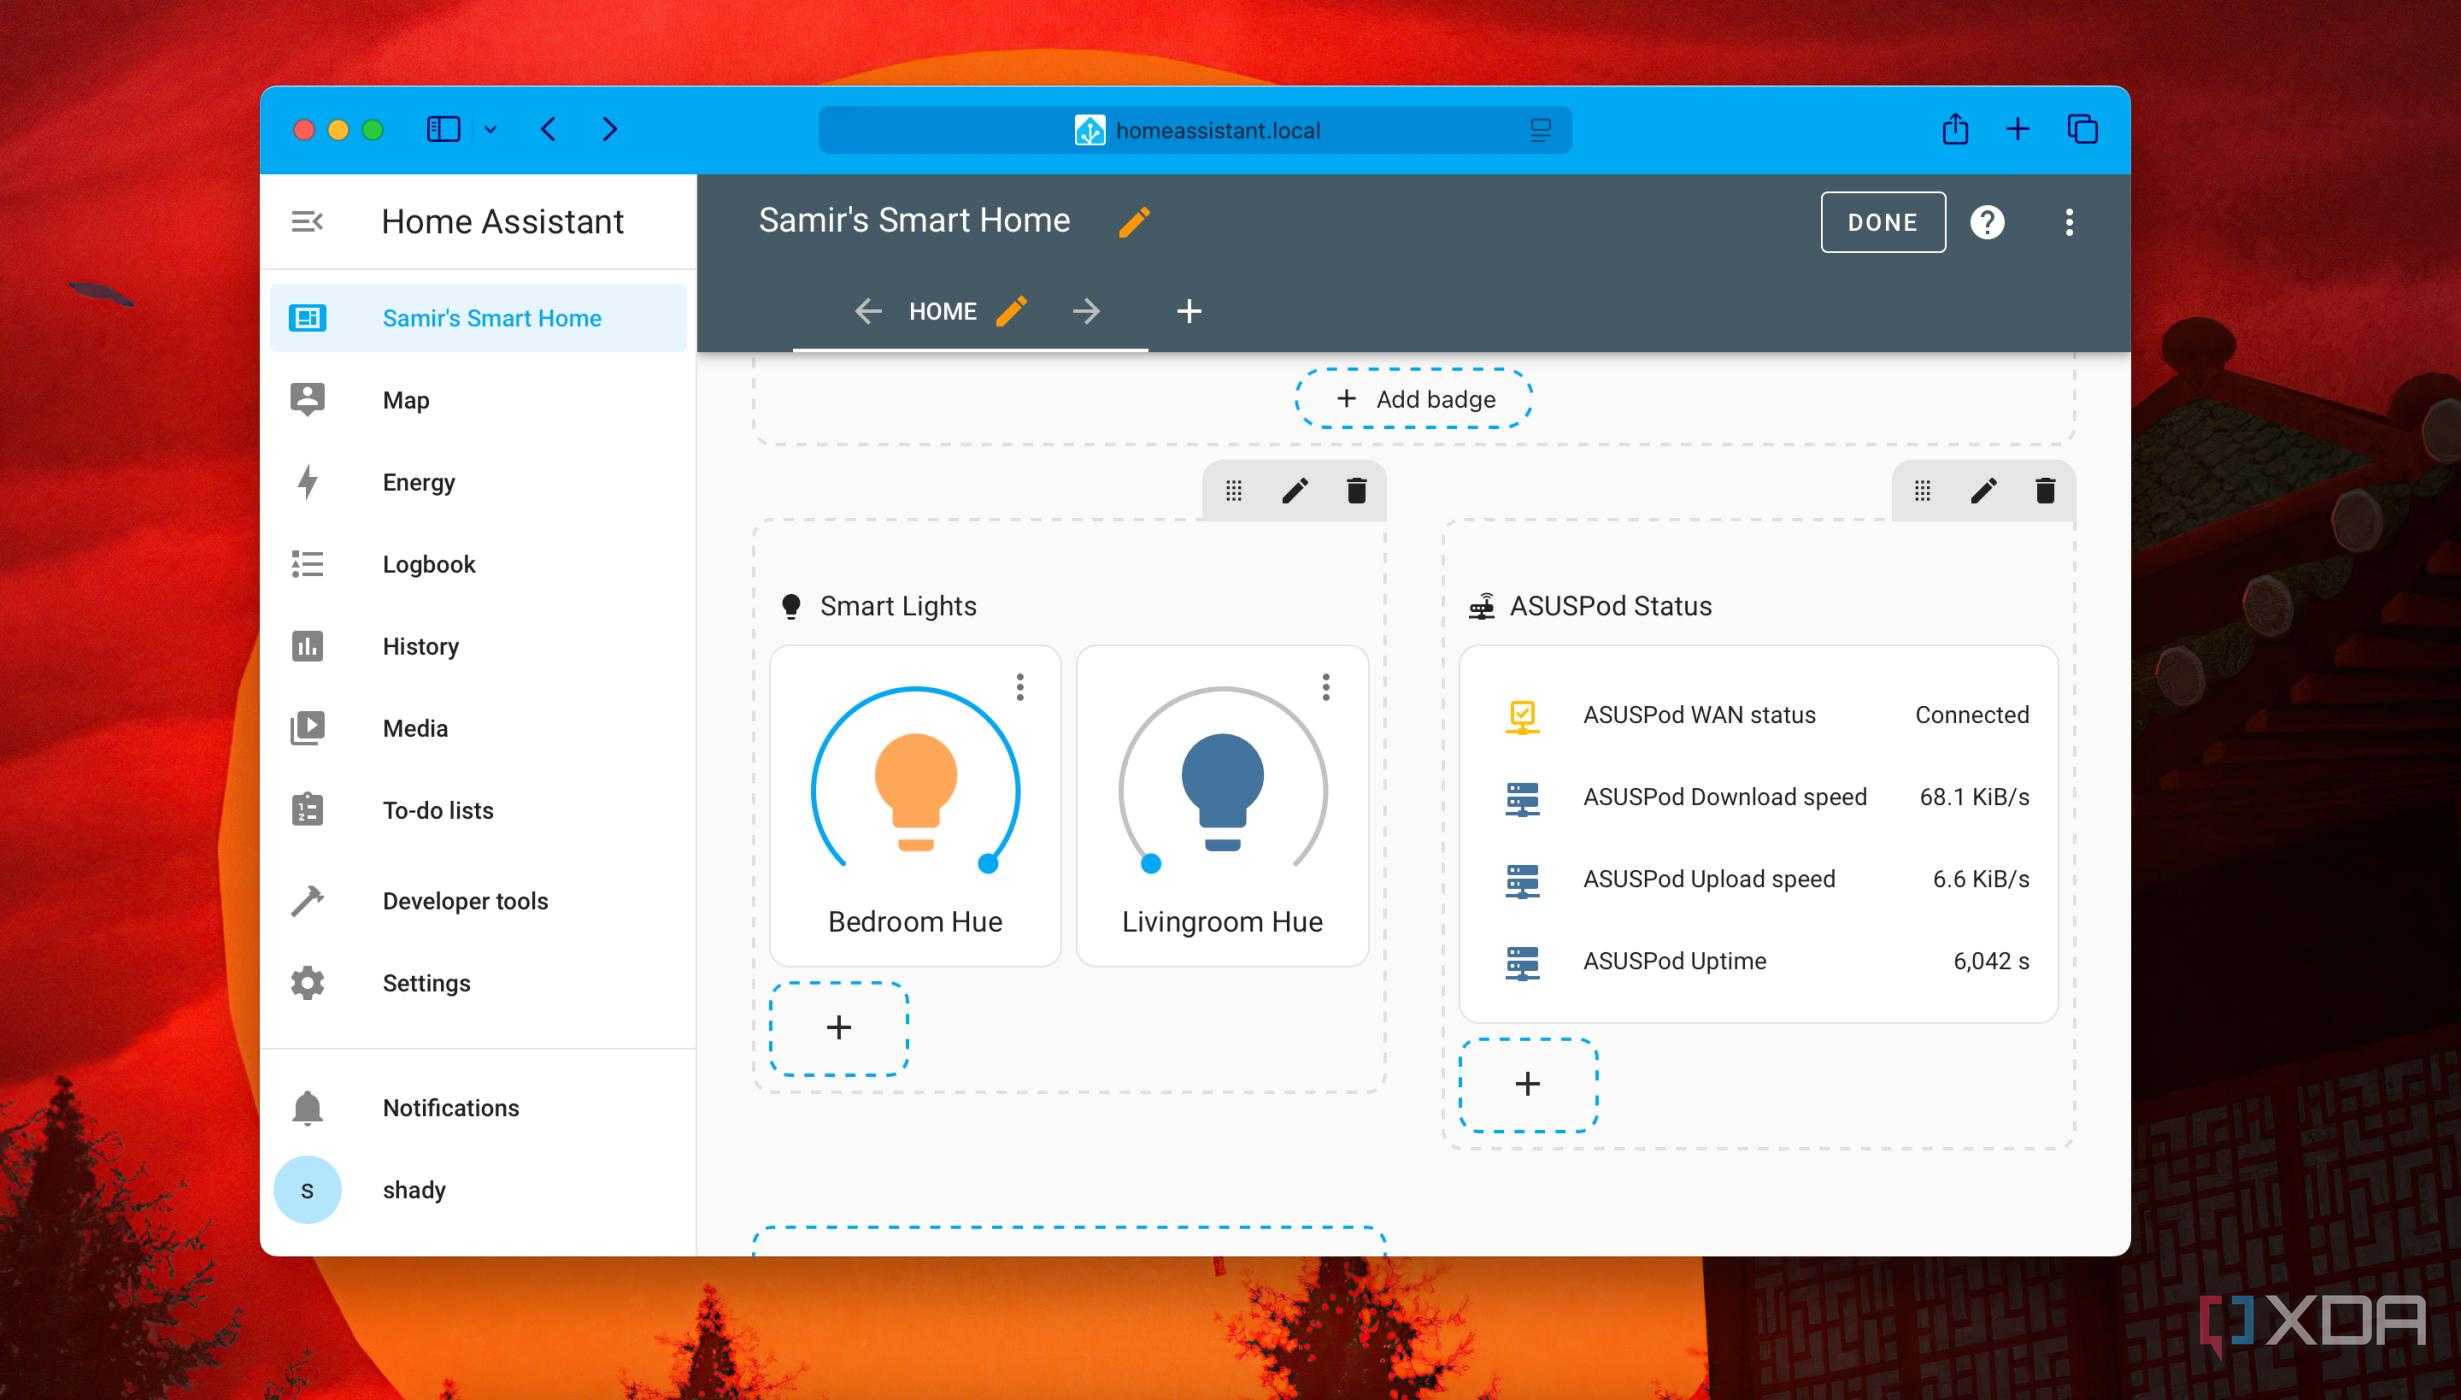Open the History page
Image resolution: width=2461 pixels, height=1400 pixels.
[x=478, y=646]
